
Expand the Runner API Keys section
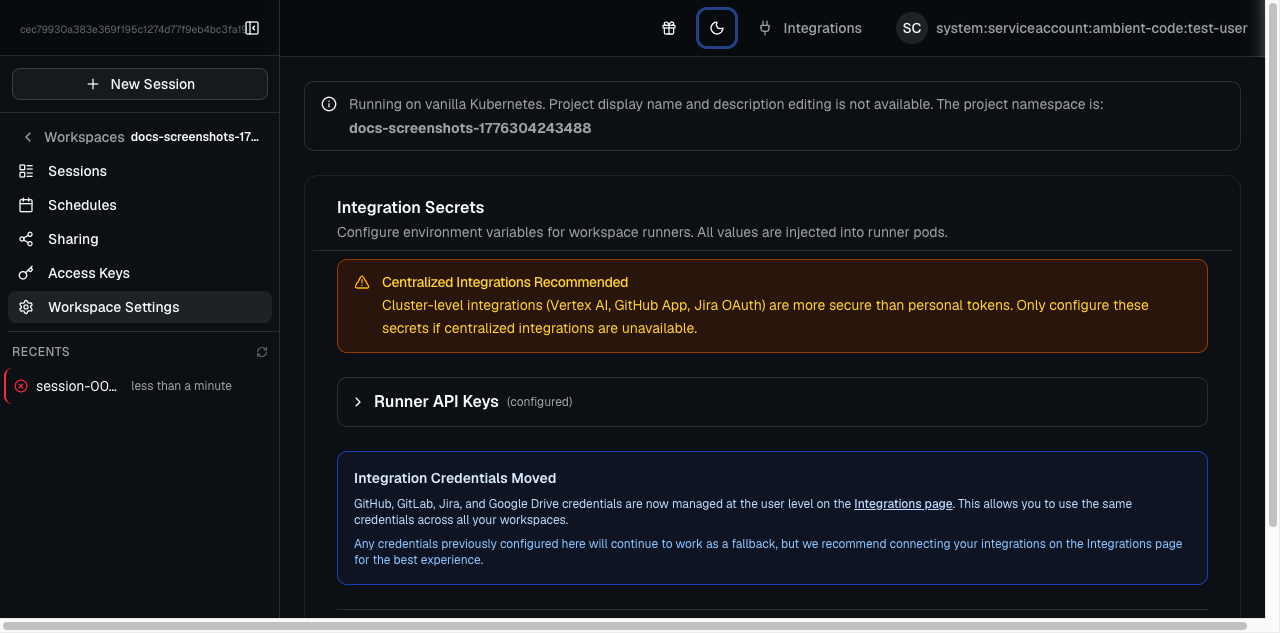[358, 401]
